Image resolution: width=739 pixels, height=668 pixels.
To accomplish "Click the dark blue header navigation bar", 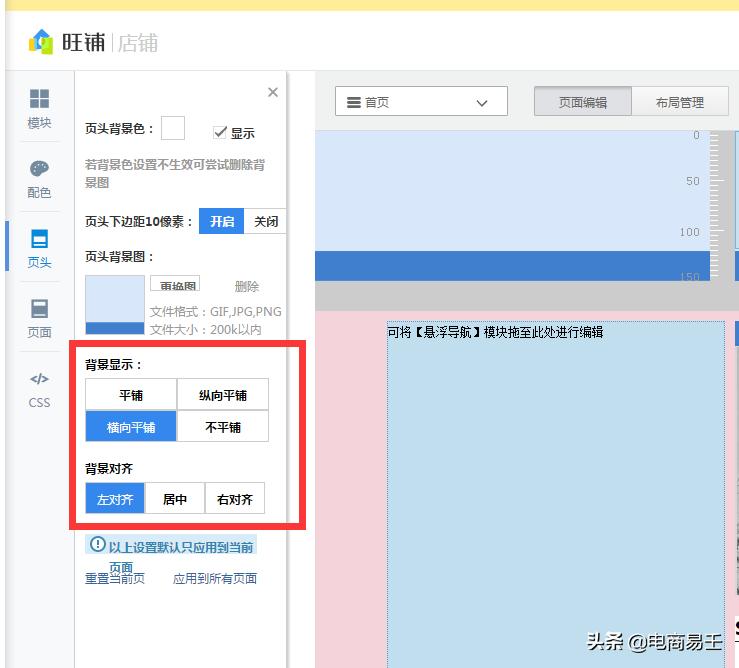I will pos(512,266).
